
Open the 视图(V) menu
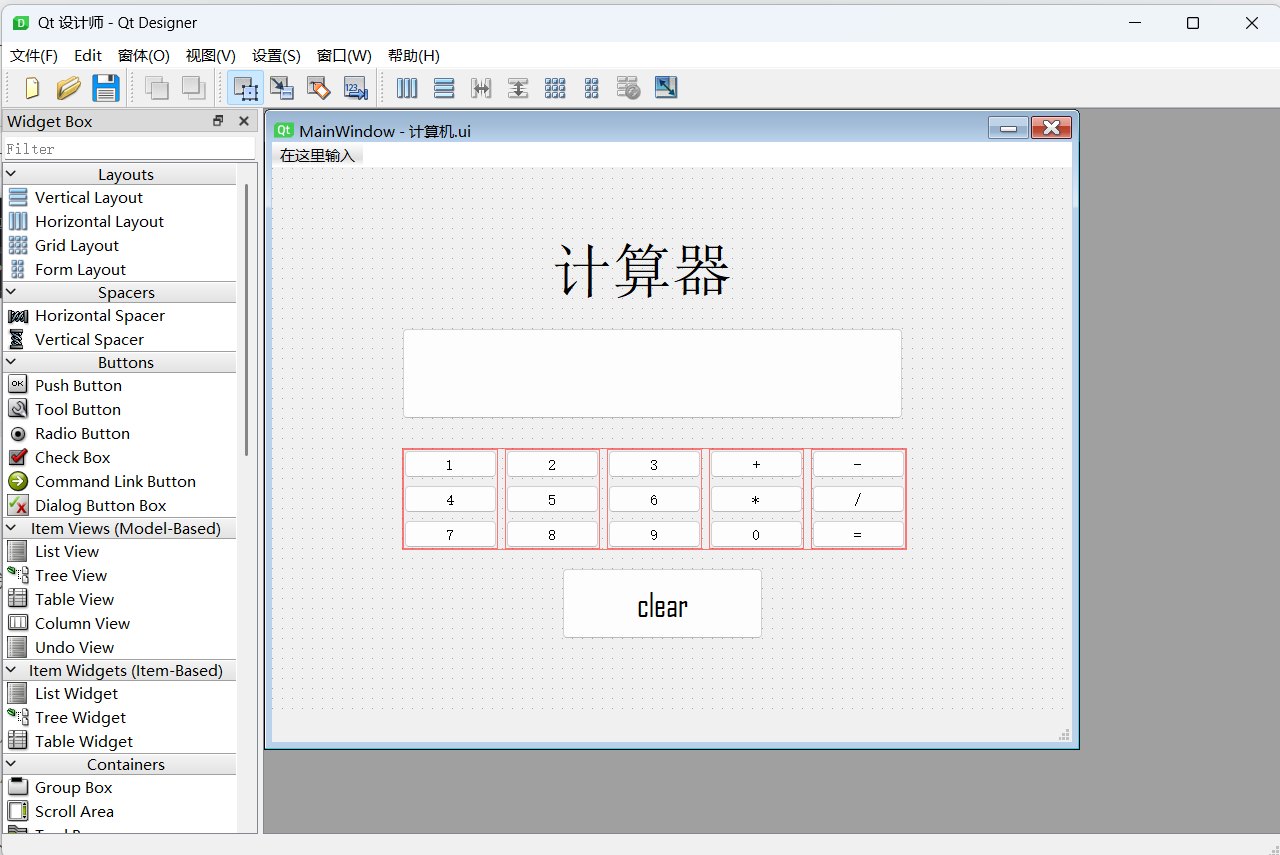(x=211, y=56)
